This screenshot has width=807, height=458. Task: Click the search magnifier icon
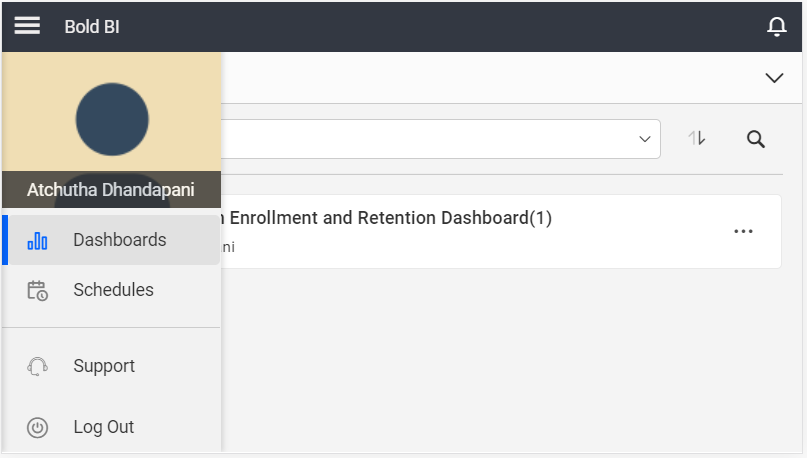click(756, 139)
